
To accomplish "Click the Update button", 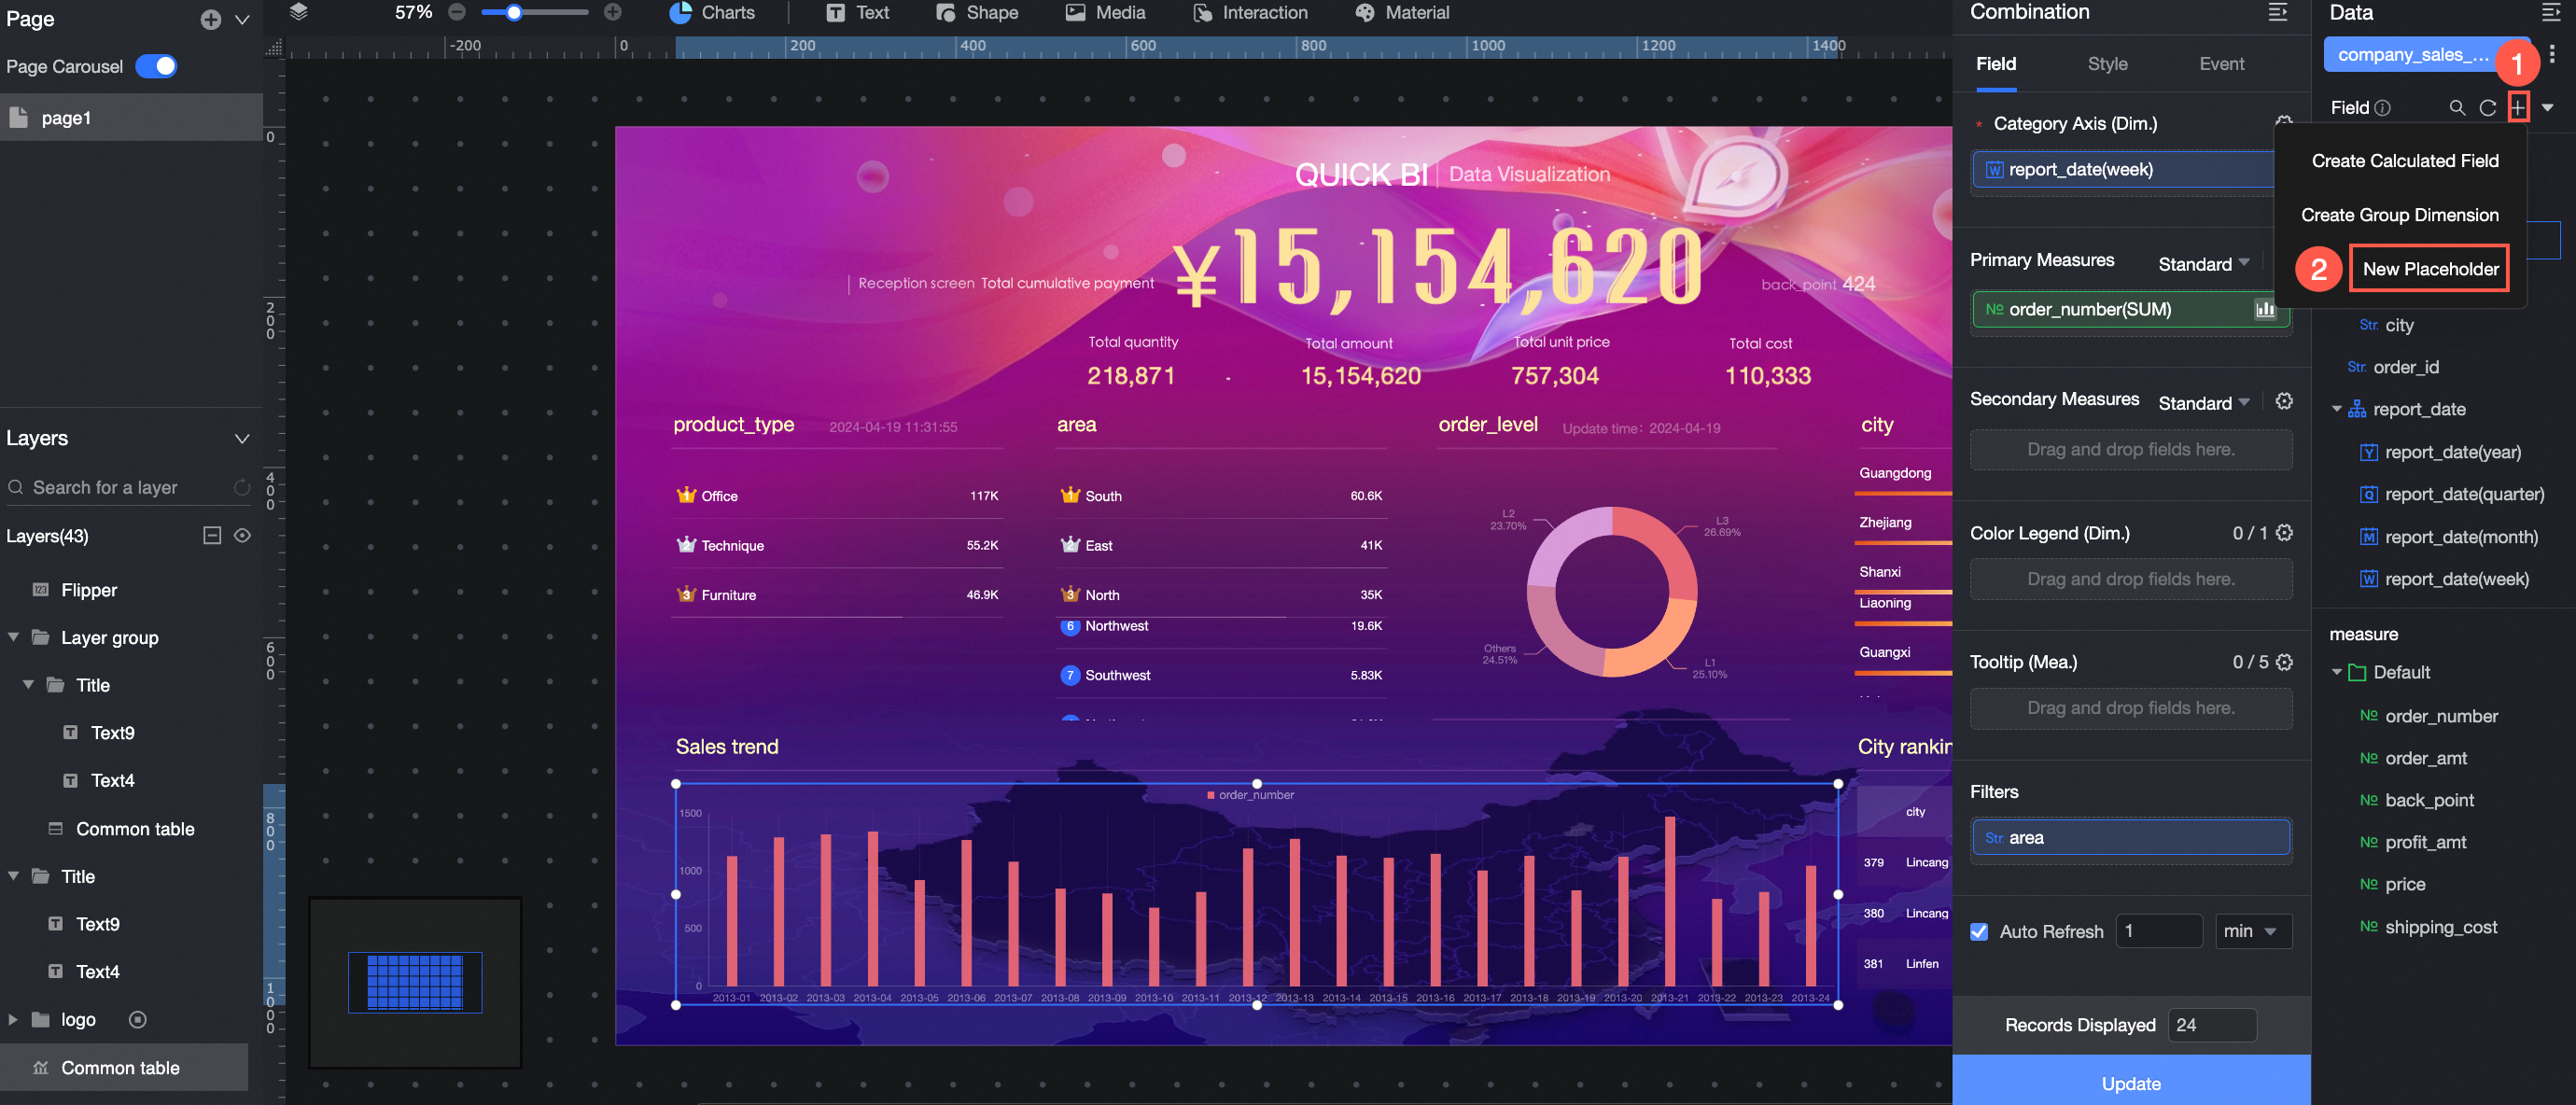I will click(x=2131, y=1083).
